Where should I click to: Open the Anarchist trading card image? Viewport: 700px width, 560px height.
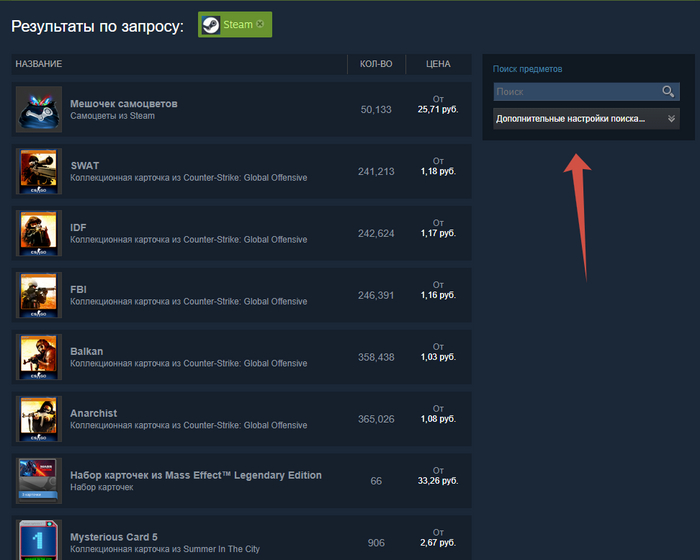[39, 419]
